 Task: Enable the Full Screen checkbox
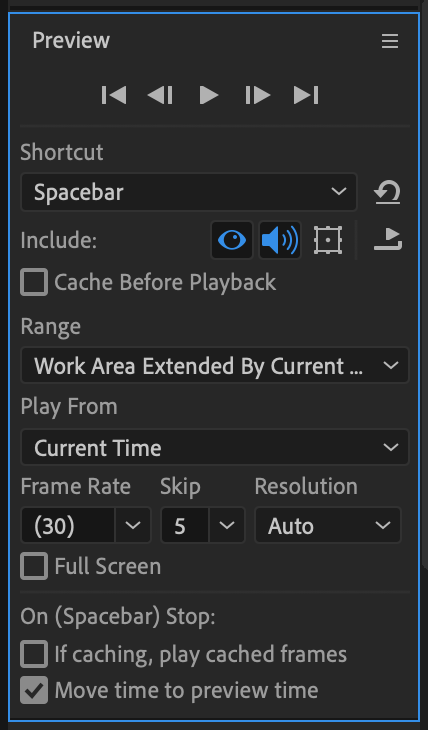coord(34,566)
